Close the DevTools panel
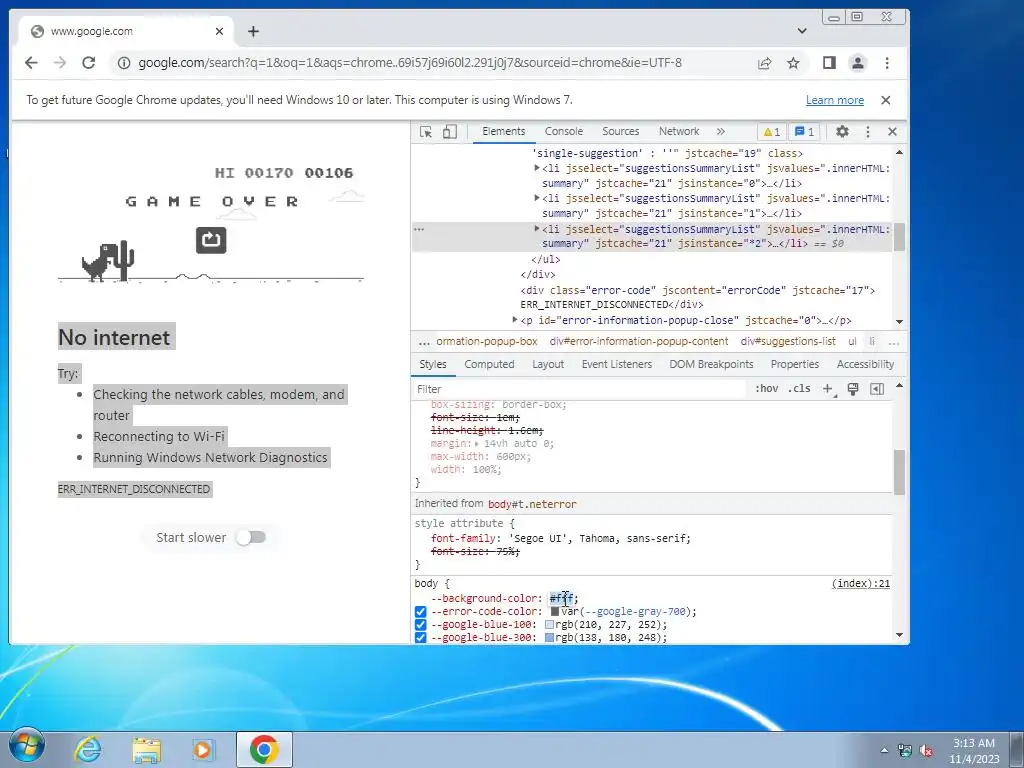 892,131
